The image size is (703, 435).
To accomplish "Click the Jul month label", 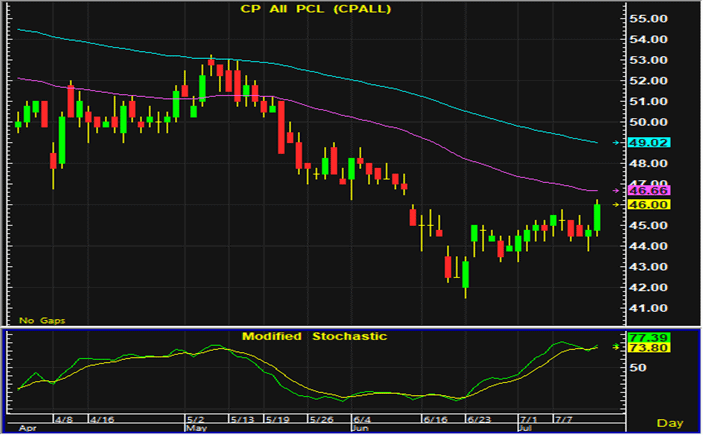I will point(525,428).
